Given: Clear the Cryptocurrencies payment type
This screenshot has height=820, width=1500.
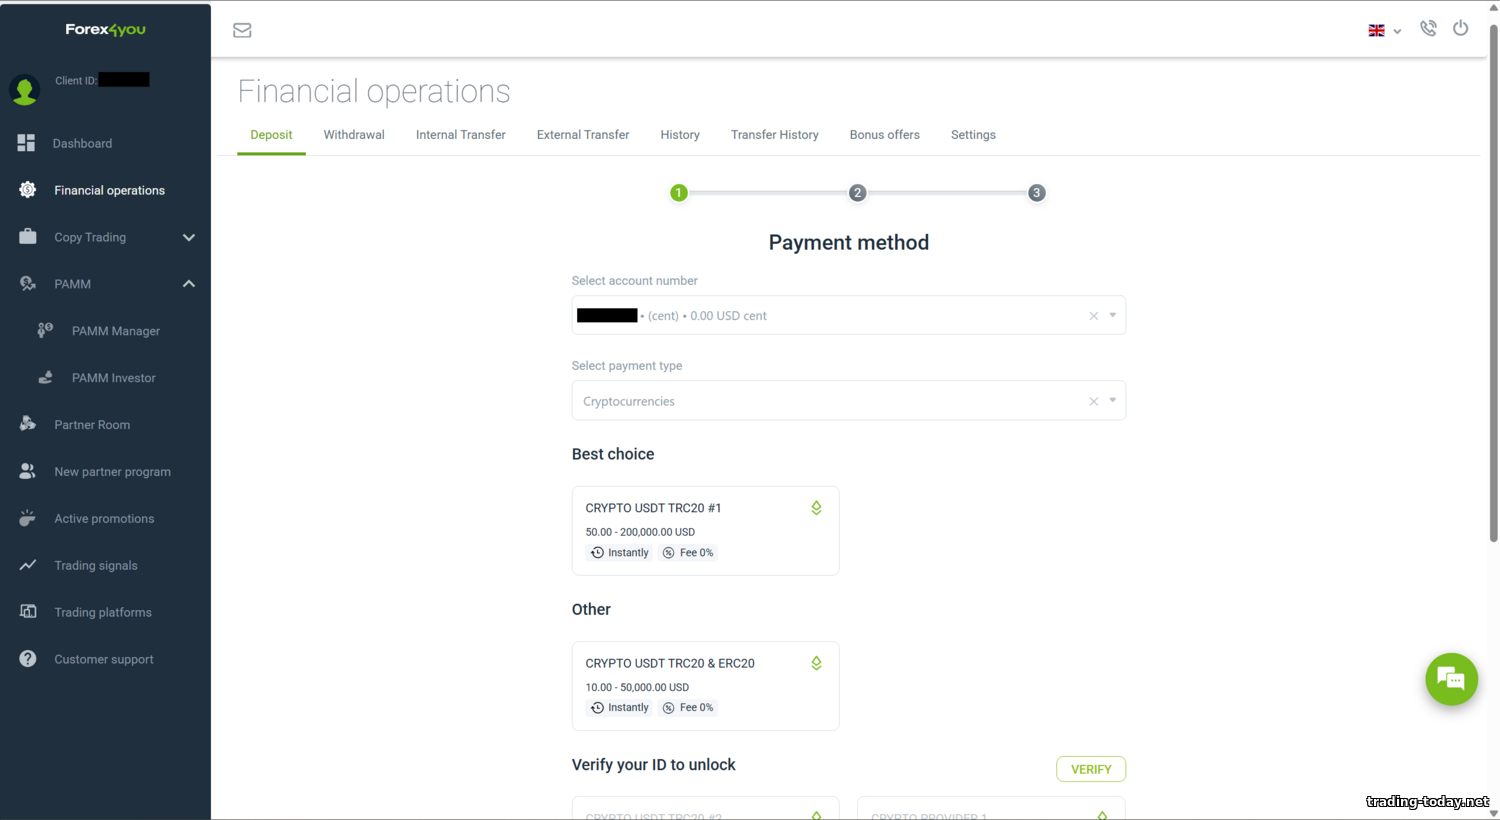Looking at the screenshot, I should tap(1093, 401).
